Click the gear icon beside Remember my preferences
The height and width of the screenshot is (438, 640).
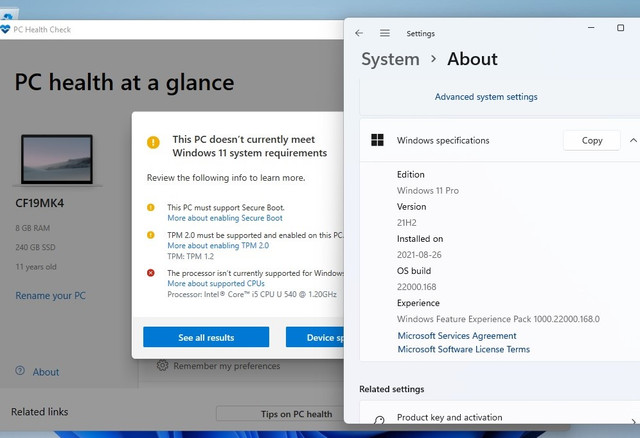click(162, 365)
